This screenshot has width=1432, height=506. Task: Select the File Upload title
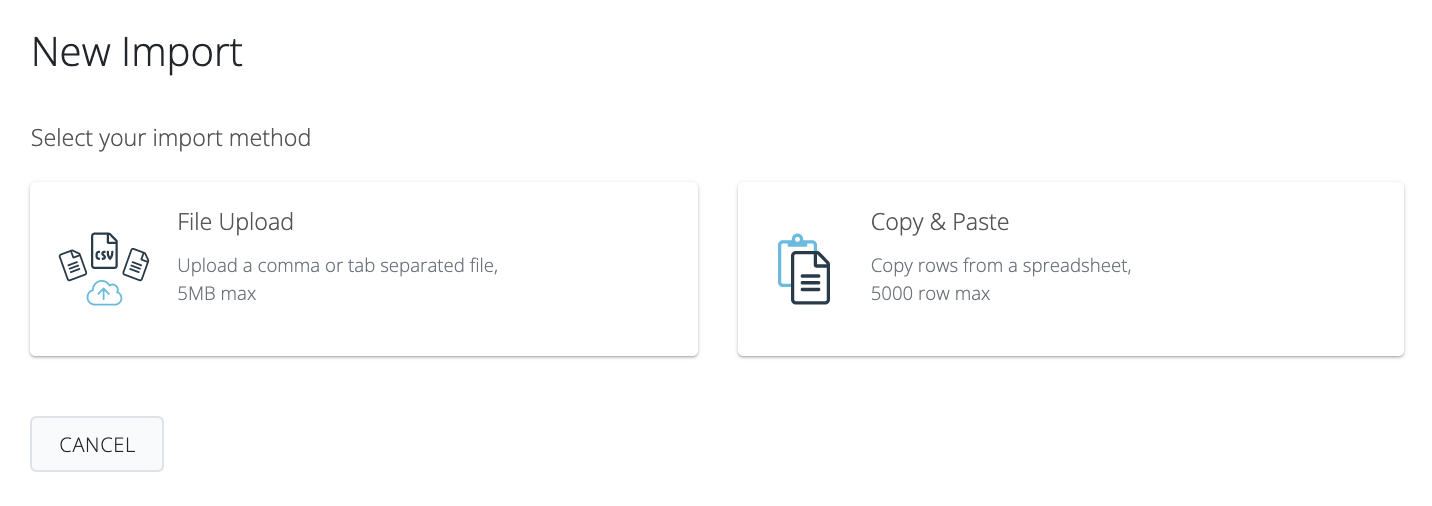pos(235,222)
